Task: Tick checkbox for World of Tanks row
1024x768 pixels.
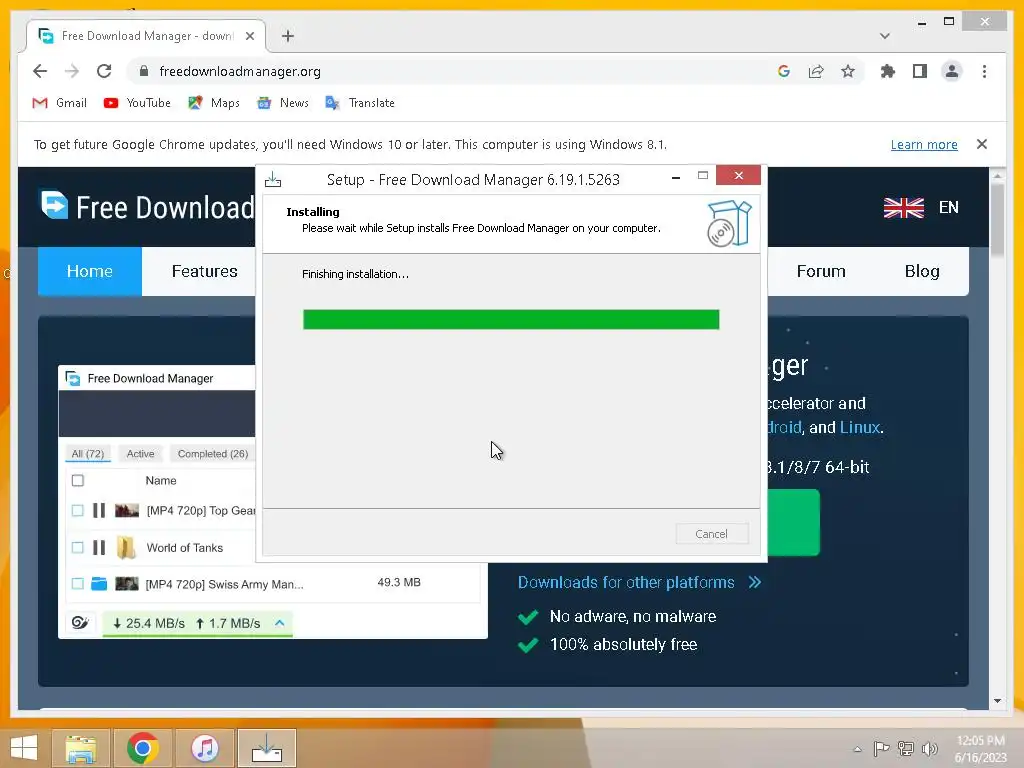Action: click(x=78, y=547)
